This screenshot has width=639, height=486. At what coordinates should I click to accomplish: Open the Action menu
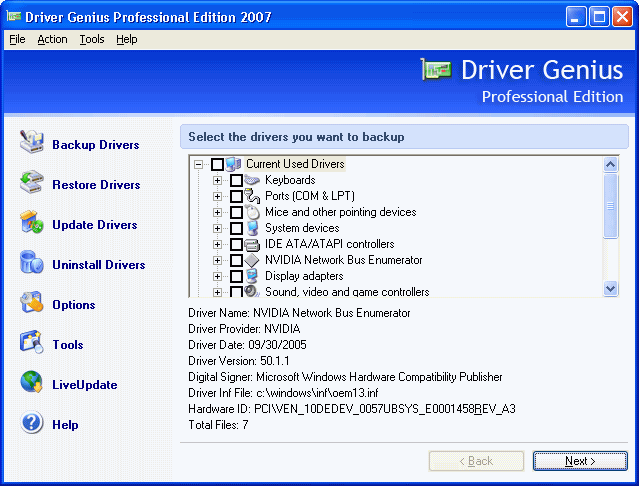pos(52,39)
